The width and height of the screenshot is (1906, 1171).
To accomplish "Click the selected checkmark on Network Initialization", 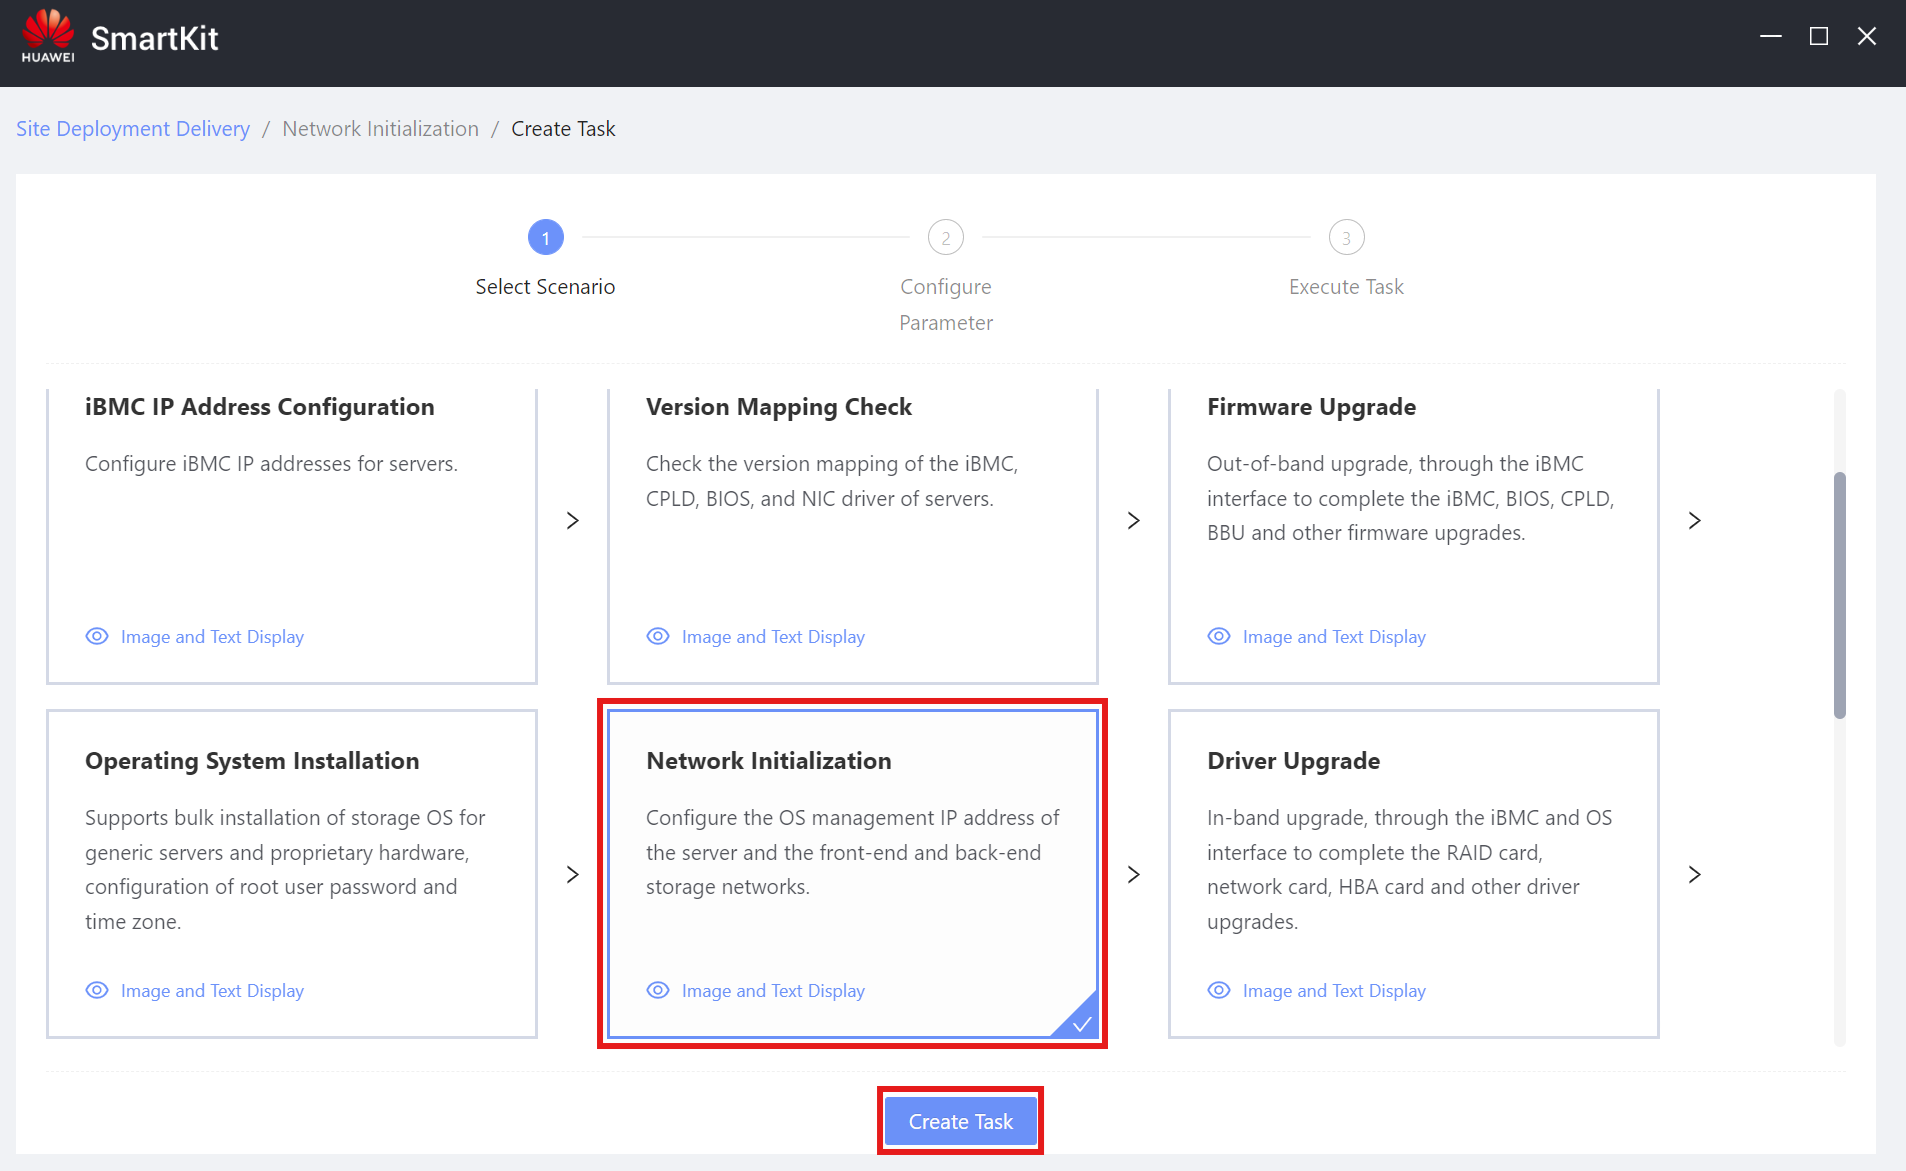I will click(x=1081, y=1022).
